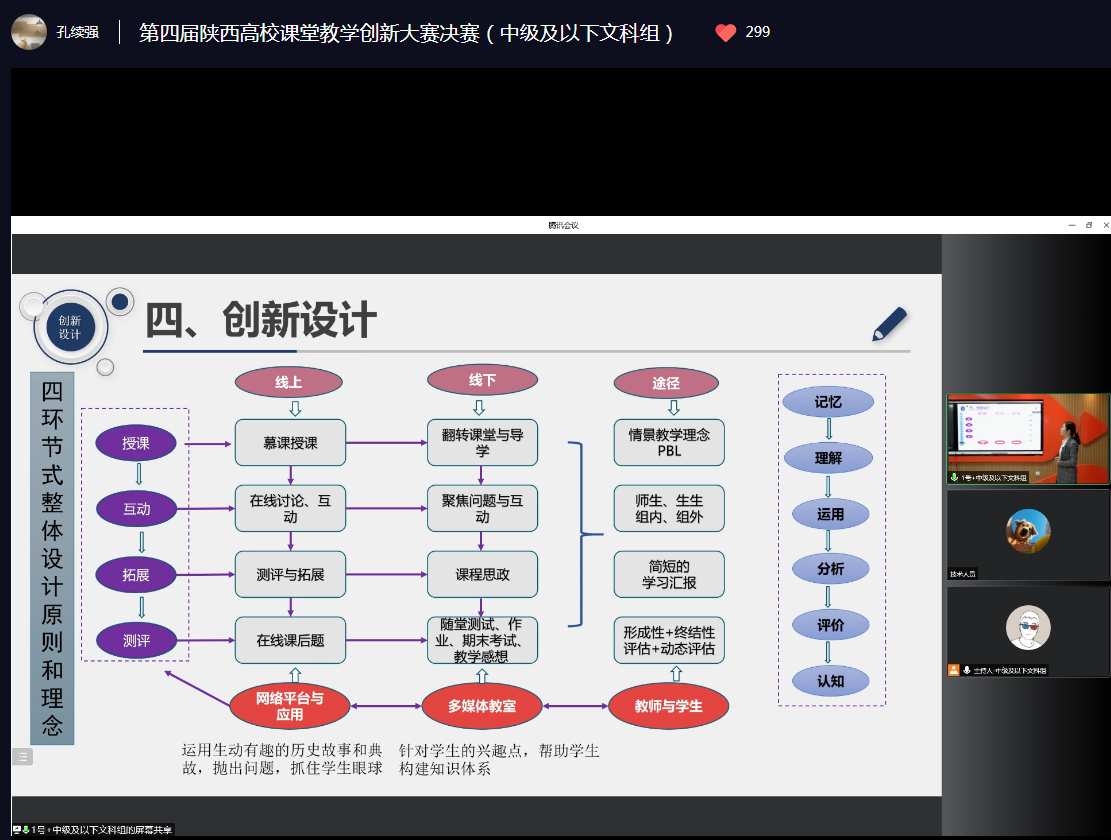Click the 途径 oval label
This screenshot has height=840, width=1111.
(x=666, y=383)
